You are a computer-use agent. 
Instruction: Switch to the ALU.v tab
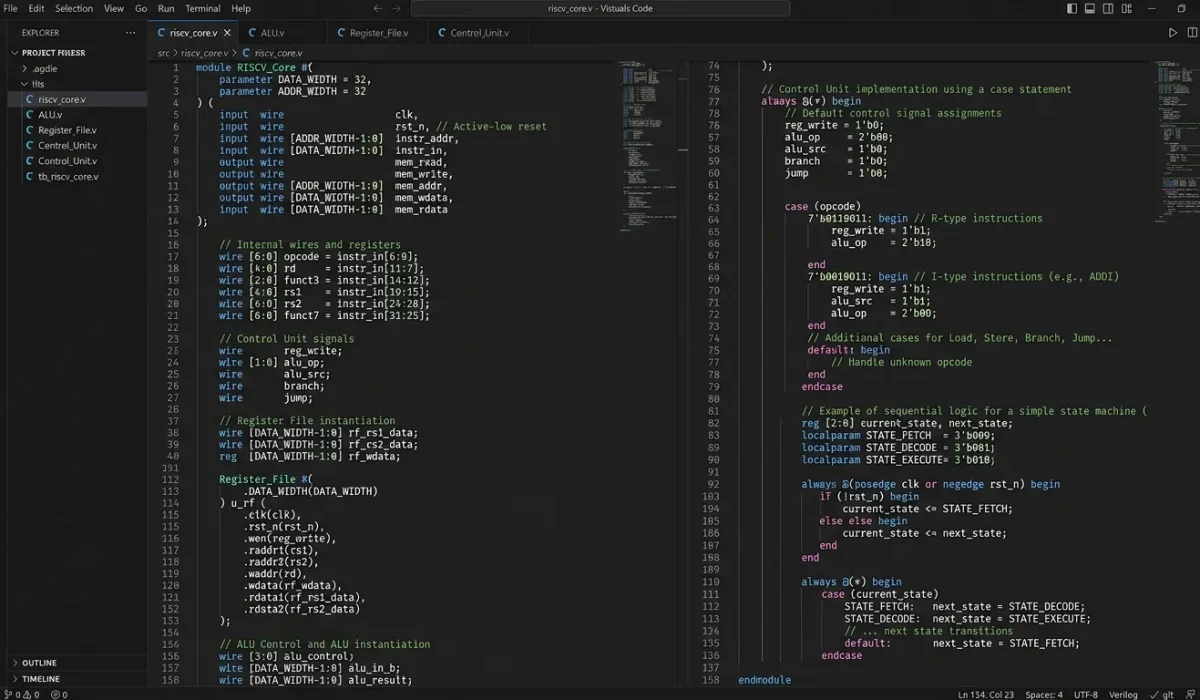[x=282, y=33]
